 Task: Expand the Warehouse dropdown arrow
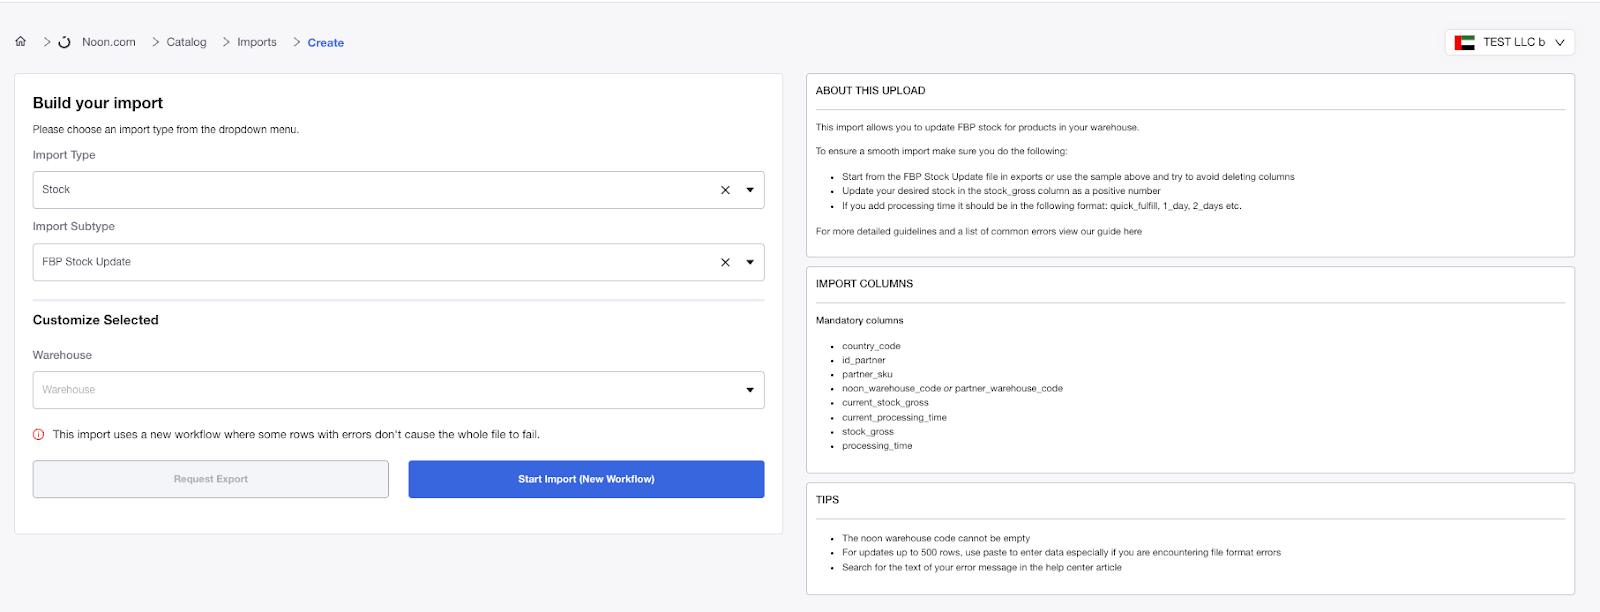750,390
